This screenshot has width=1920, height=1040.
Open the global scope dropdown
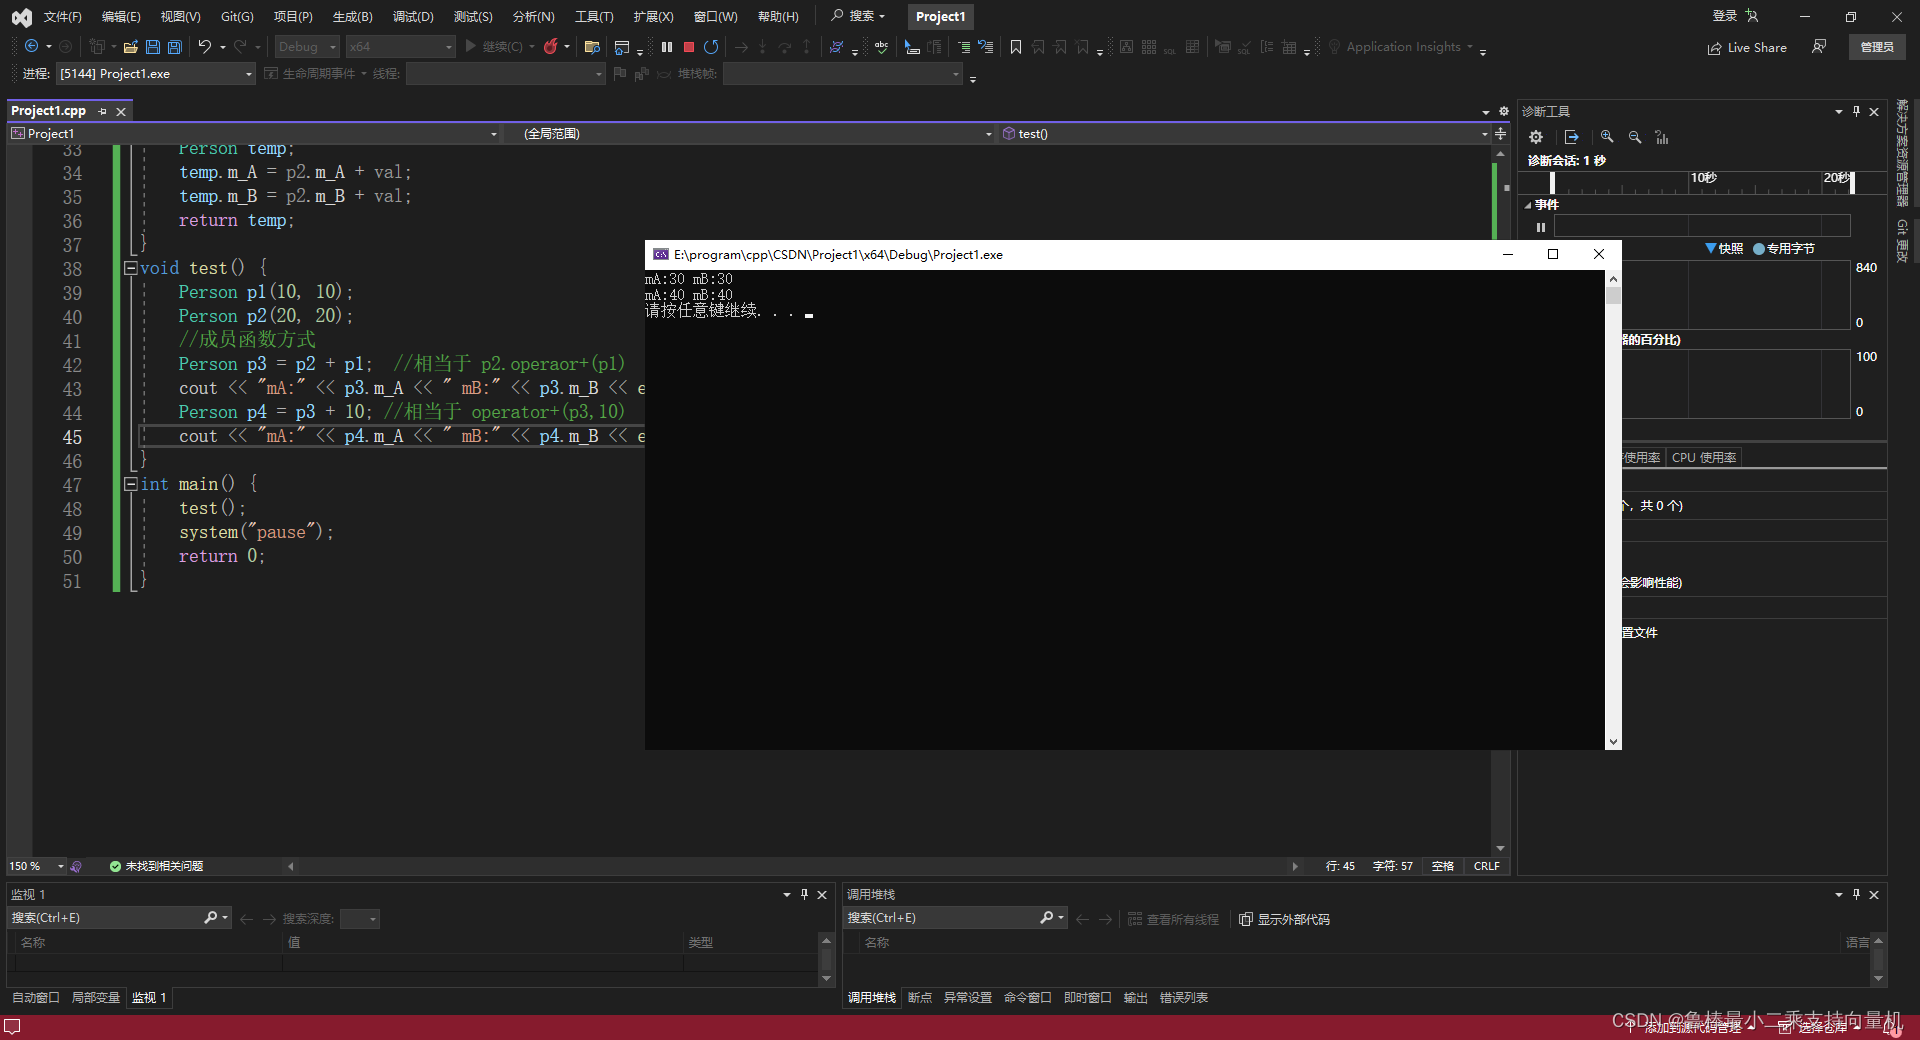click(758, 133)
